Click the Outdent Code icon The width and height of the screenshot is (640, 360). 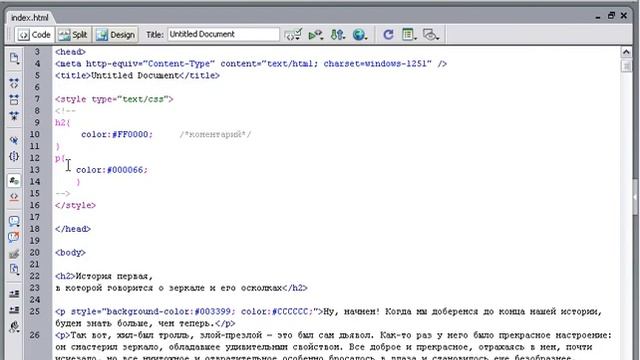tap(14, 310)
